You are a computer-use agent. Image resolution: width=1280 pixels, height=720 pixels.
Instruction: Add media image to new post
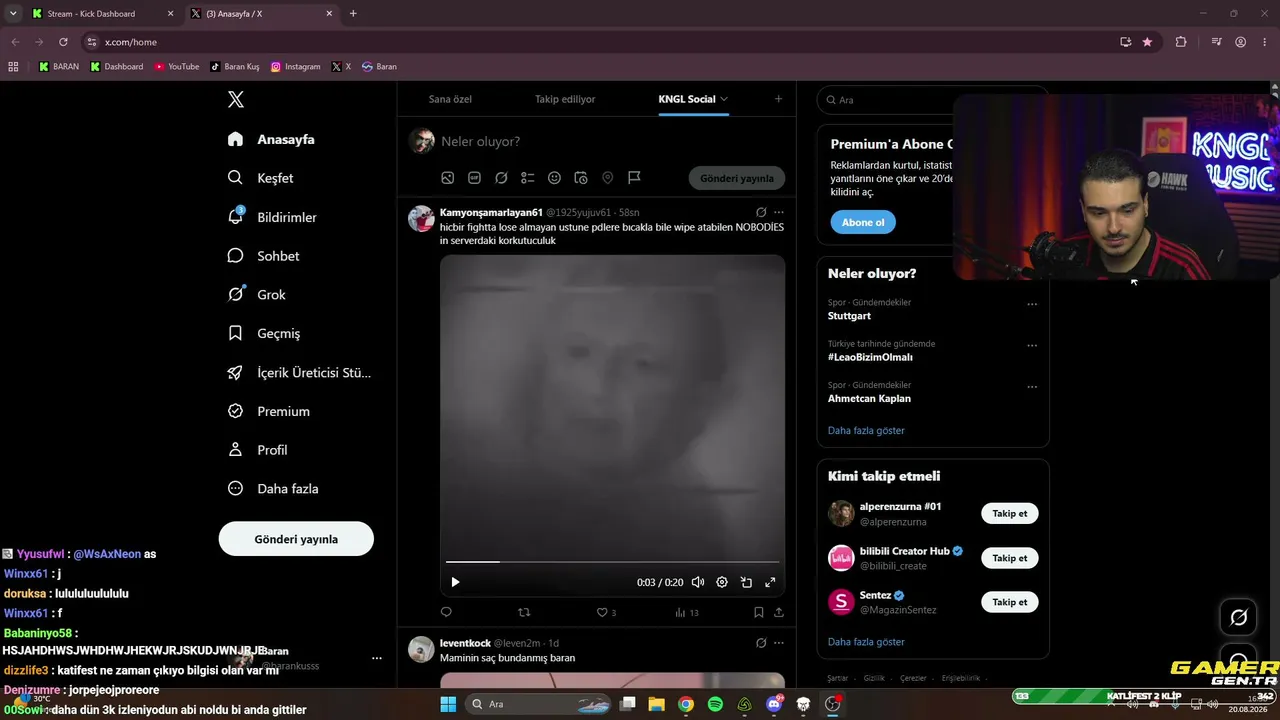[x=448, y=178]
